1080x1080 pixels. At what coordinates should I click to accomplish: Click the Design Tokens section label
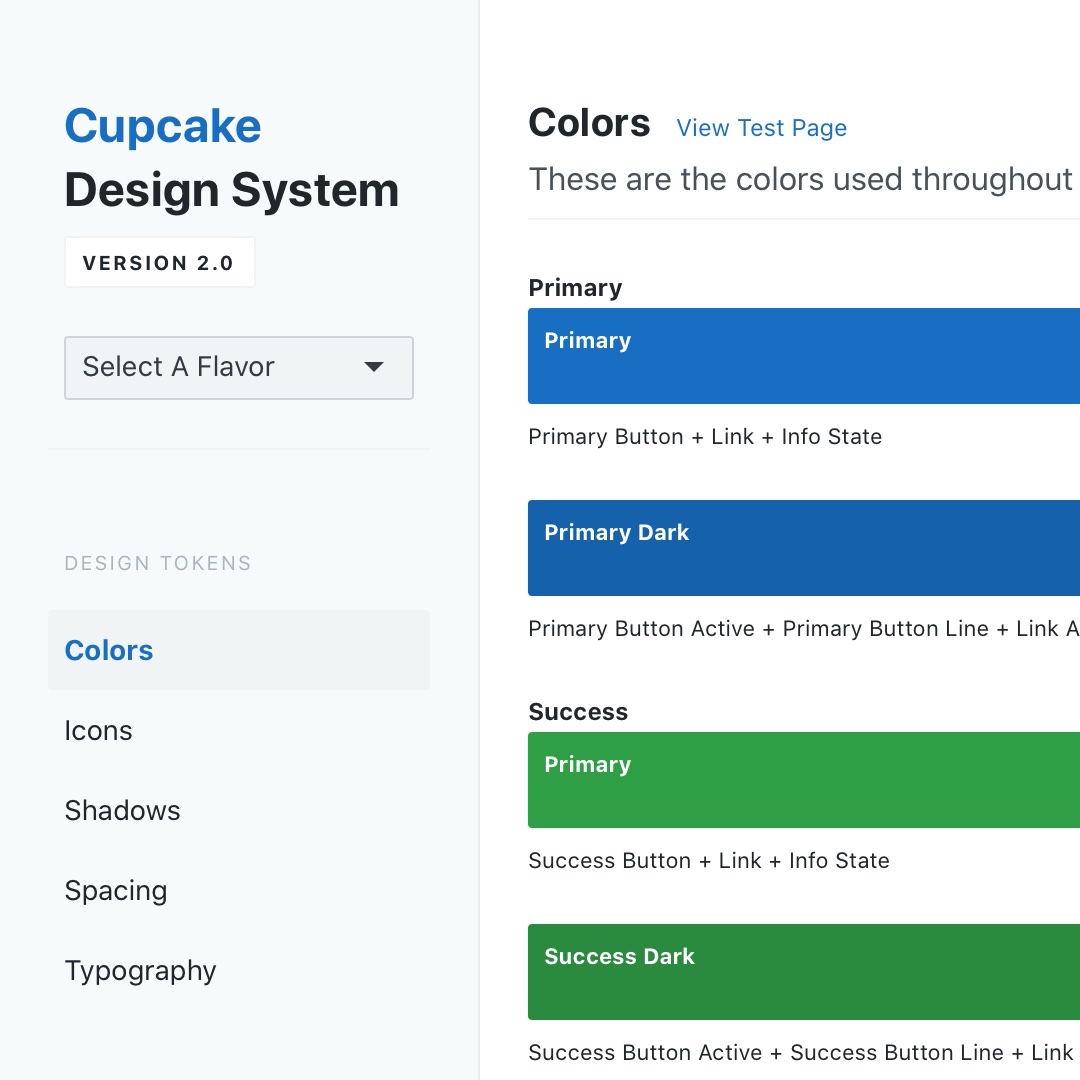coord(158,563)
